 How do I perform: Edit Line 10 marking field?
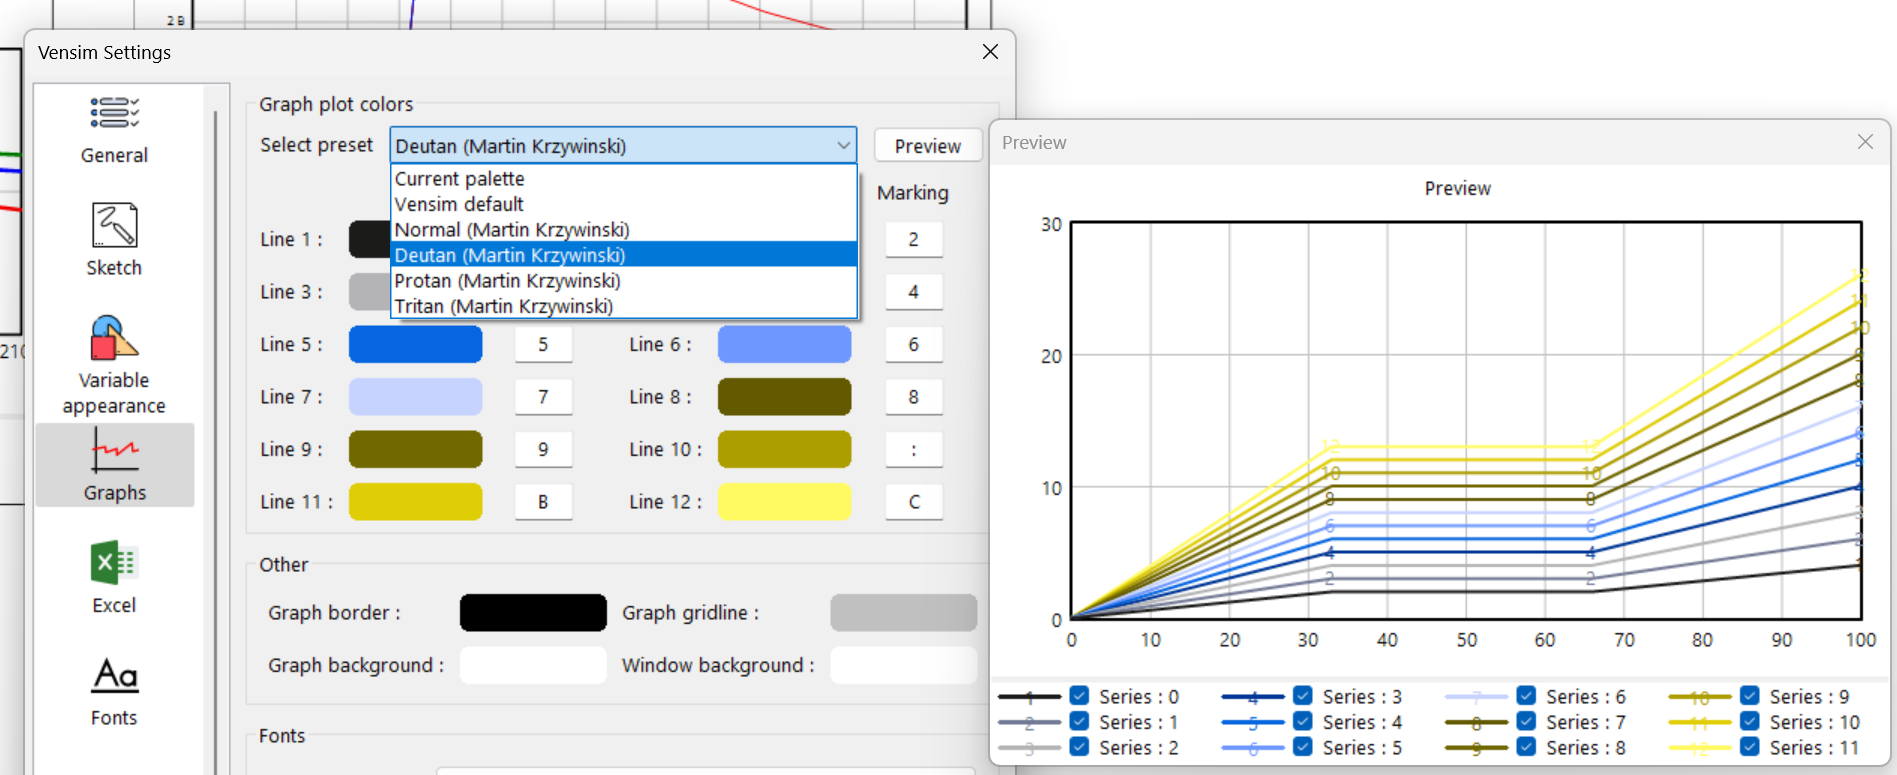[x=913, y=449]
